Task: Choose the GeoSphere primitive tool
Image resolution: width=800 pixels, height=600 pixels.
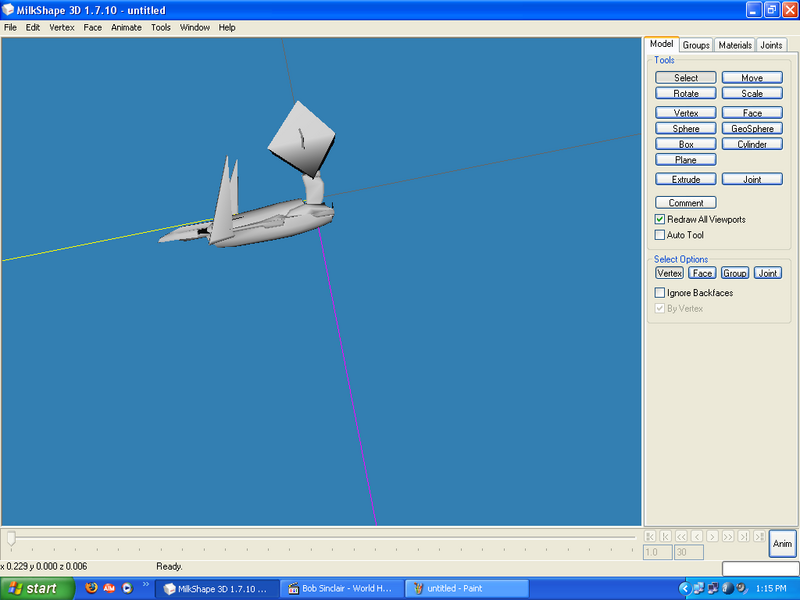Action: click(752, 129)
